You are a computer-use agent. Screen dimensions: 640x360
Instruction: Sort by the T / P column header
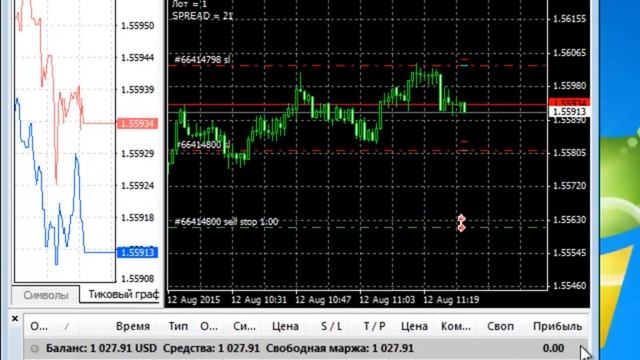point(374,327)
